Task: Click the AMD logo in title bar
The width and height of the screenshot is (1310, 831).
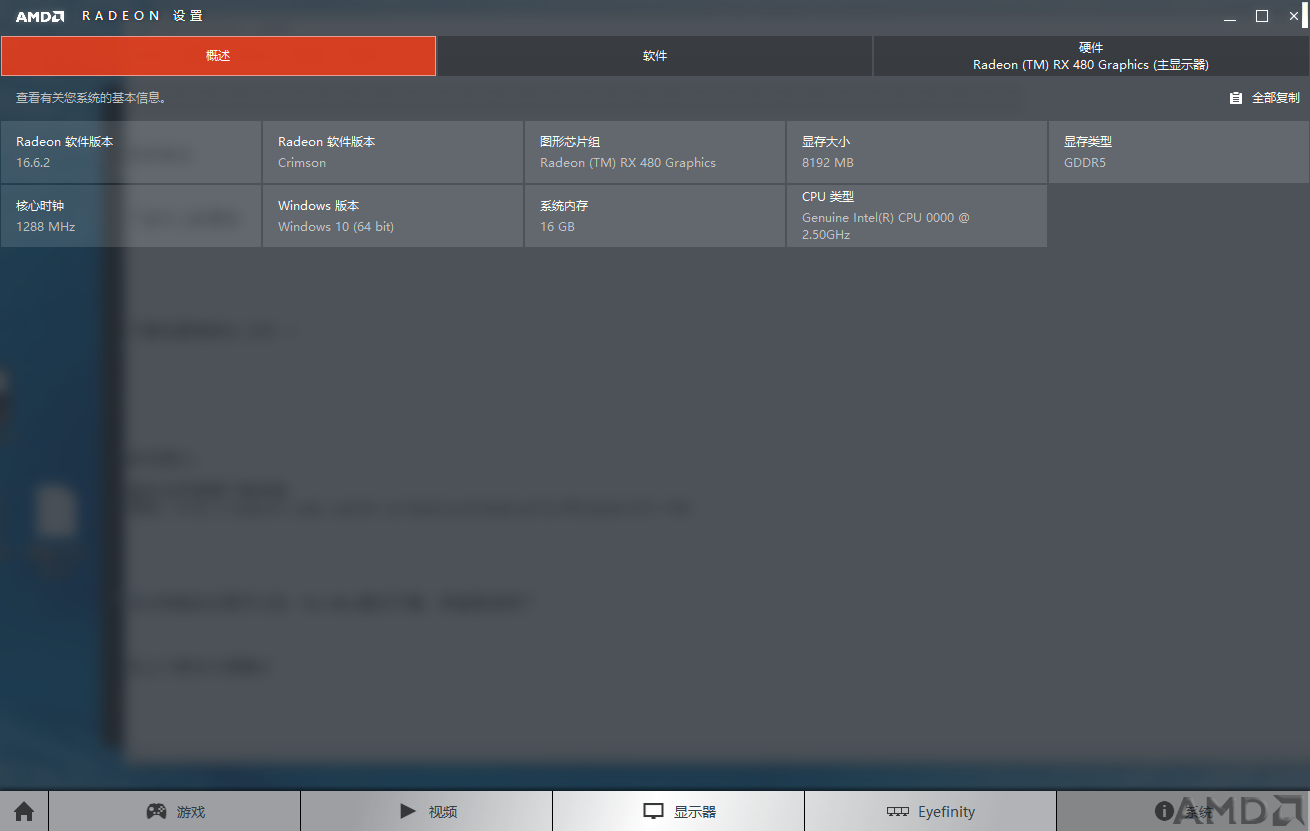Action: pyautogui.click(x=40, y=16)
